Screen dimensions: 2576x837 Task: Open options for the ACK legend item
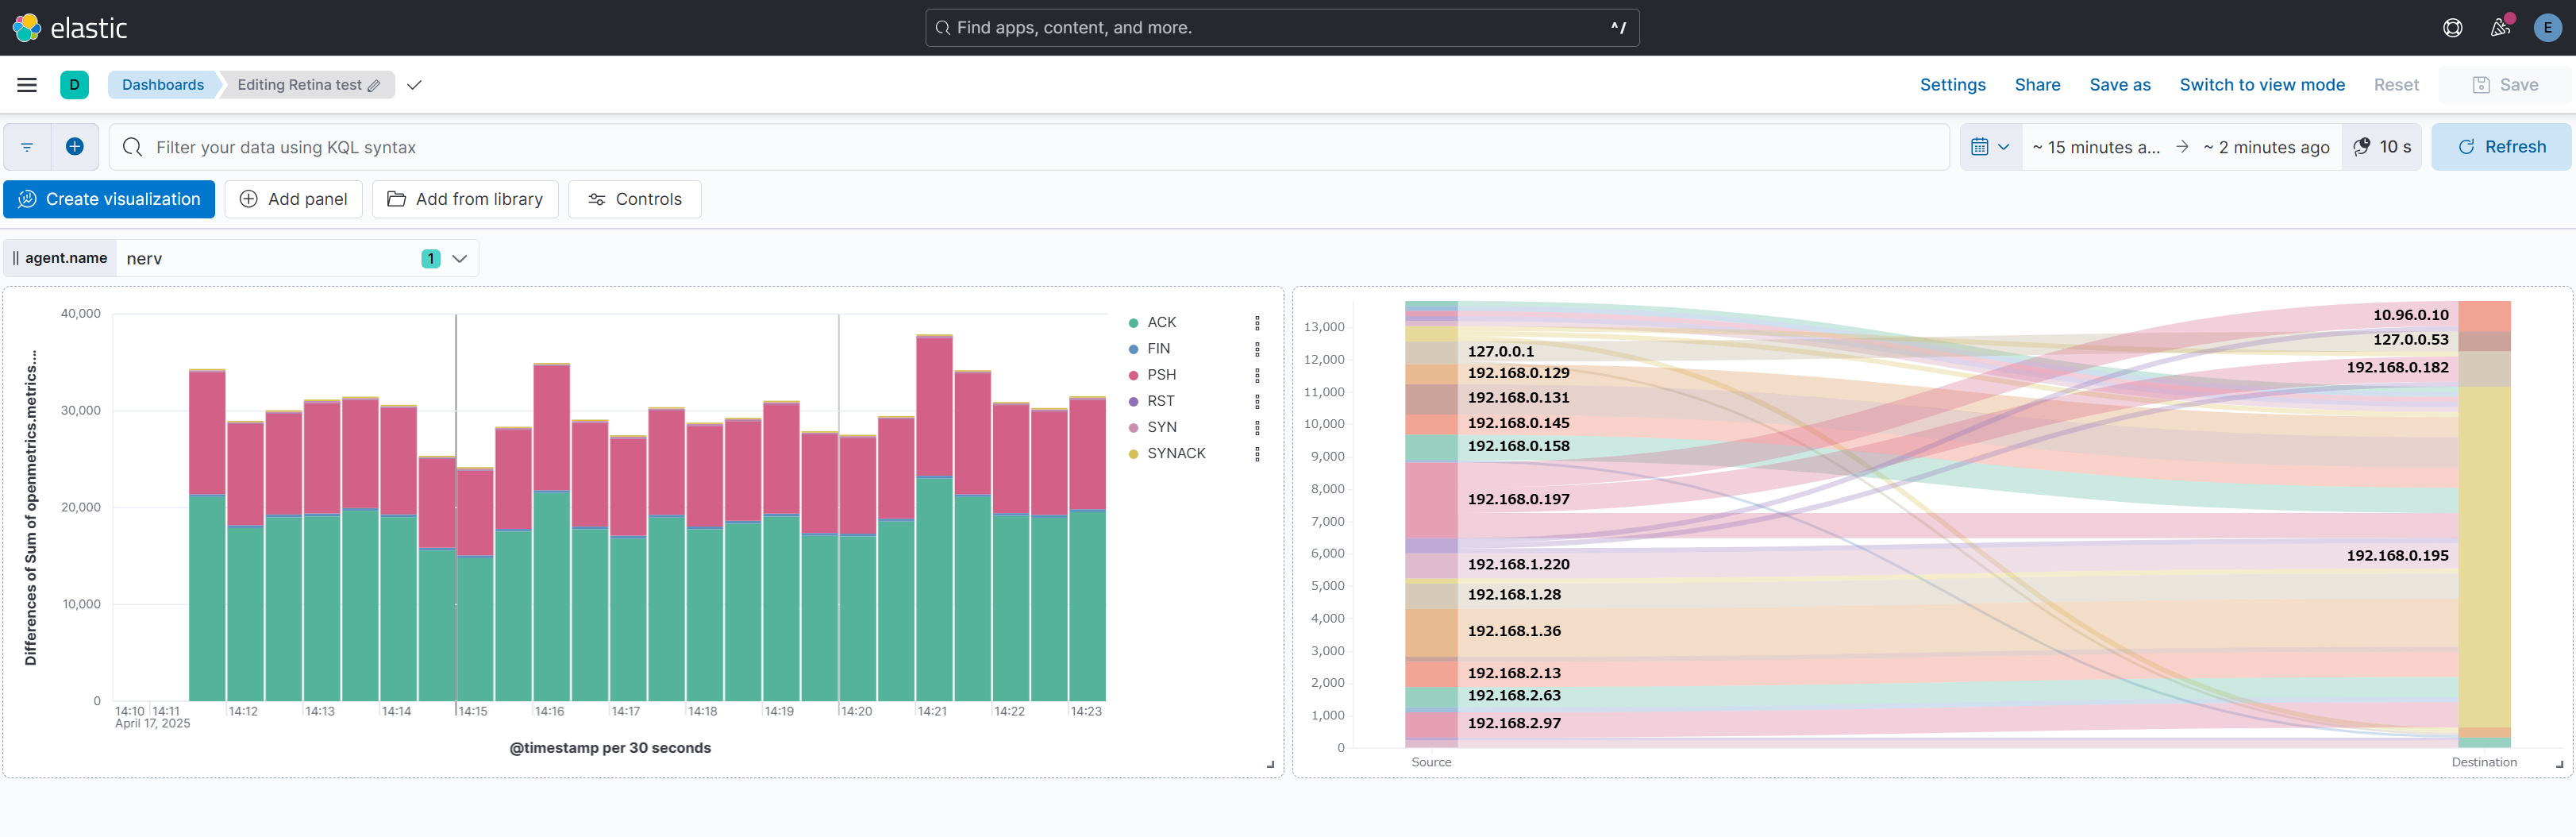point(1257,323)
